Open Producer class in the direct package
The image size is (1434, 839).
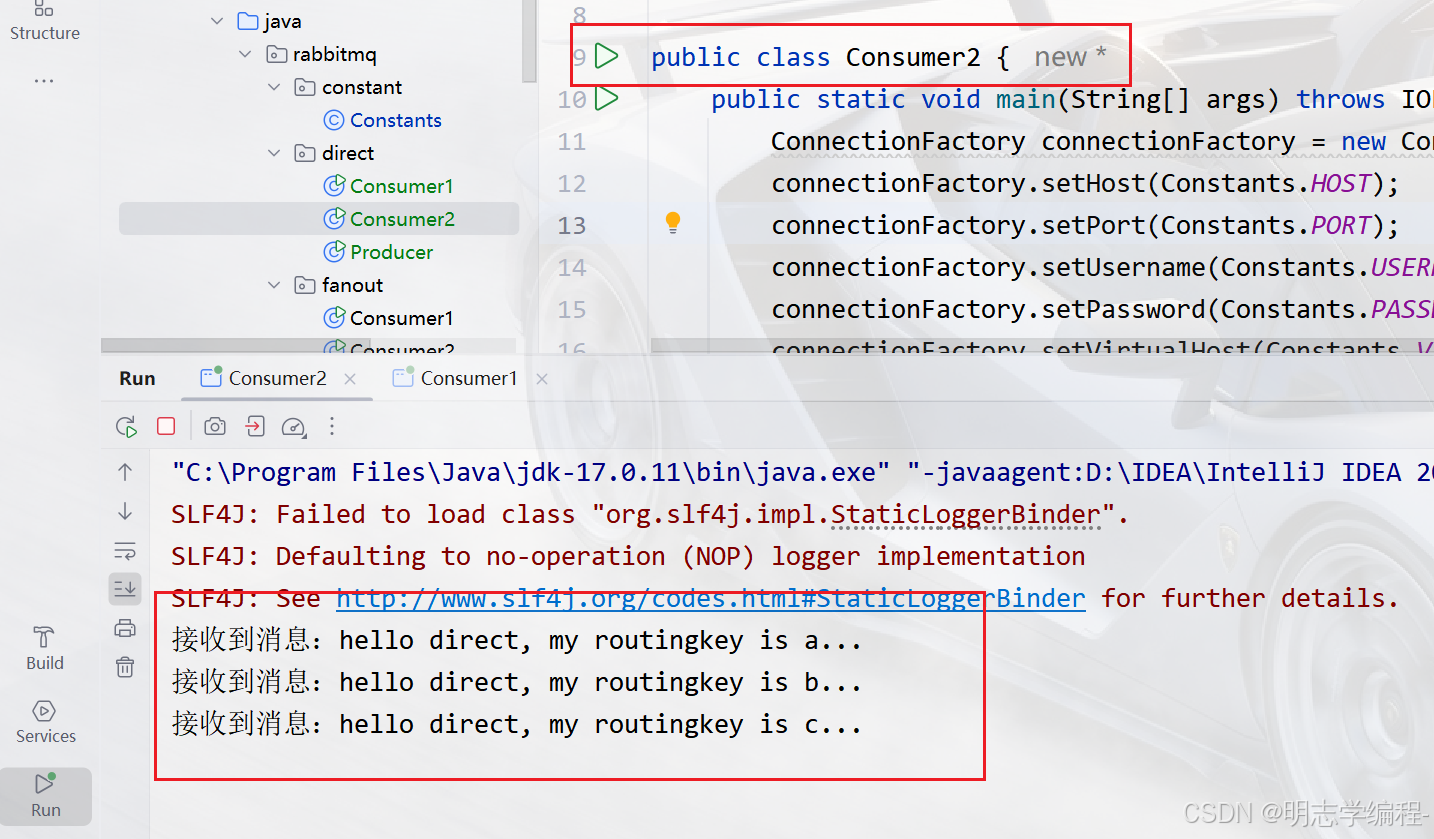click(x=391, y=252)
